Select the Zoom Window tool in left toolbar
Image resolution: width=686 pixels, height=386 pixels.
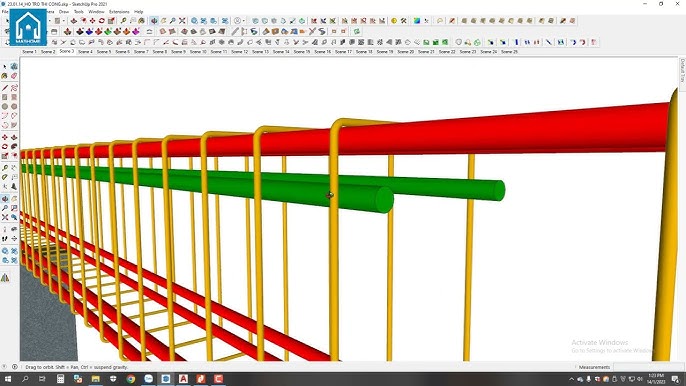click(14, 208)
